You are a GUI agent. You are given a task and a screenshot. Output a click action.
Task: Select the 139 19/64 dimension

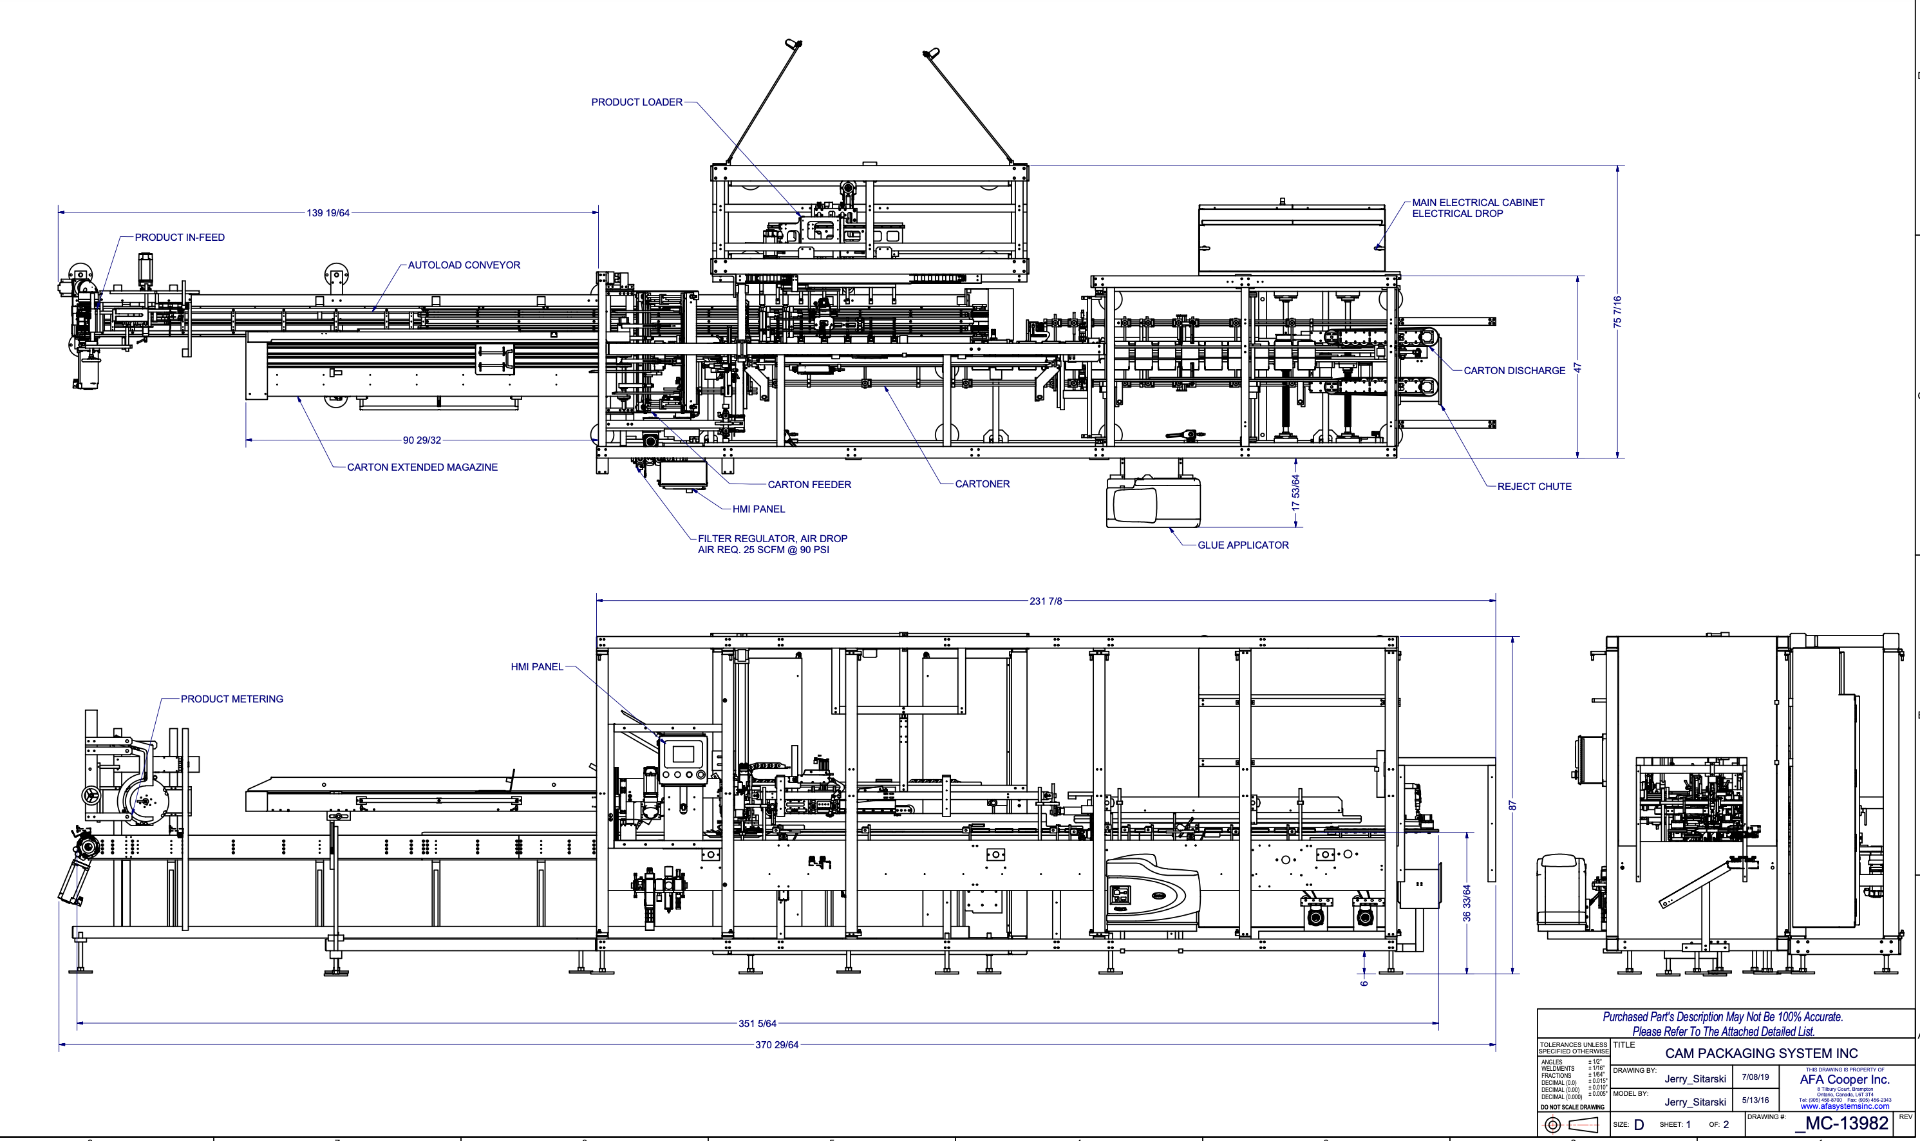point(328,213)
